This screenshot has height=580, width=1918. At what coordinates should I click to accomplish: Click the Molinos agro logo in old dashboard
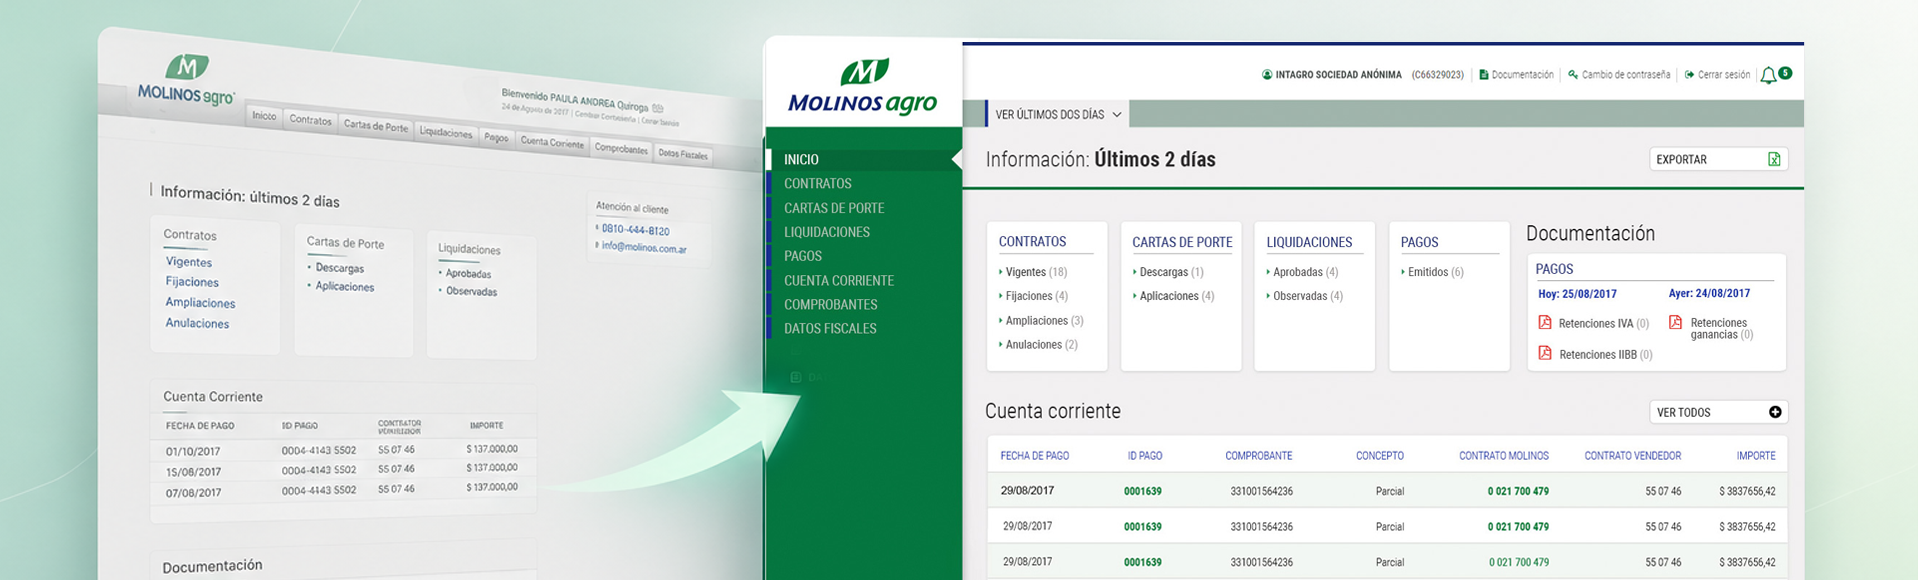[186, 82]
